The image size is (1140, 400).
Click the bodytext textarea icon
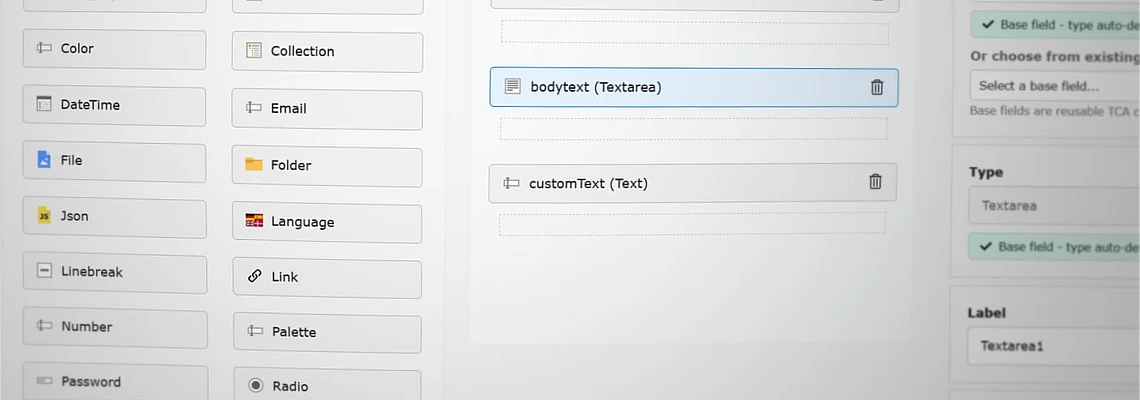point(513,87)
